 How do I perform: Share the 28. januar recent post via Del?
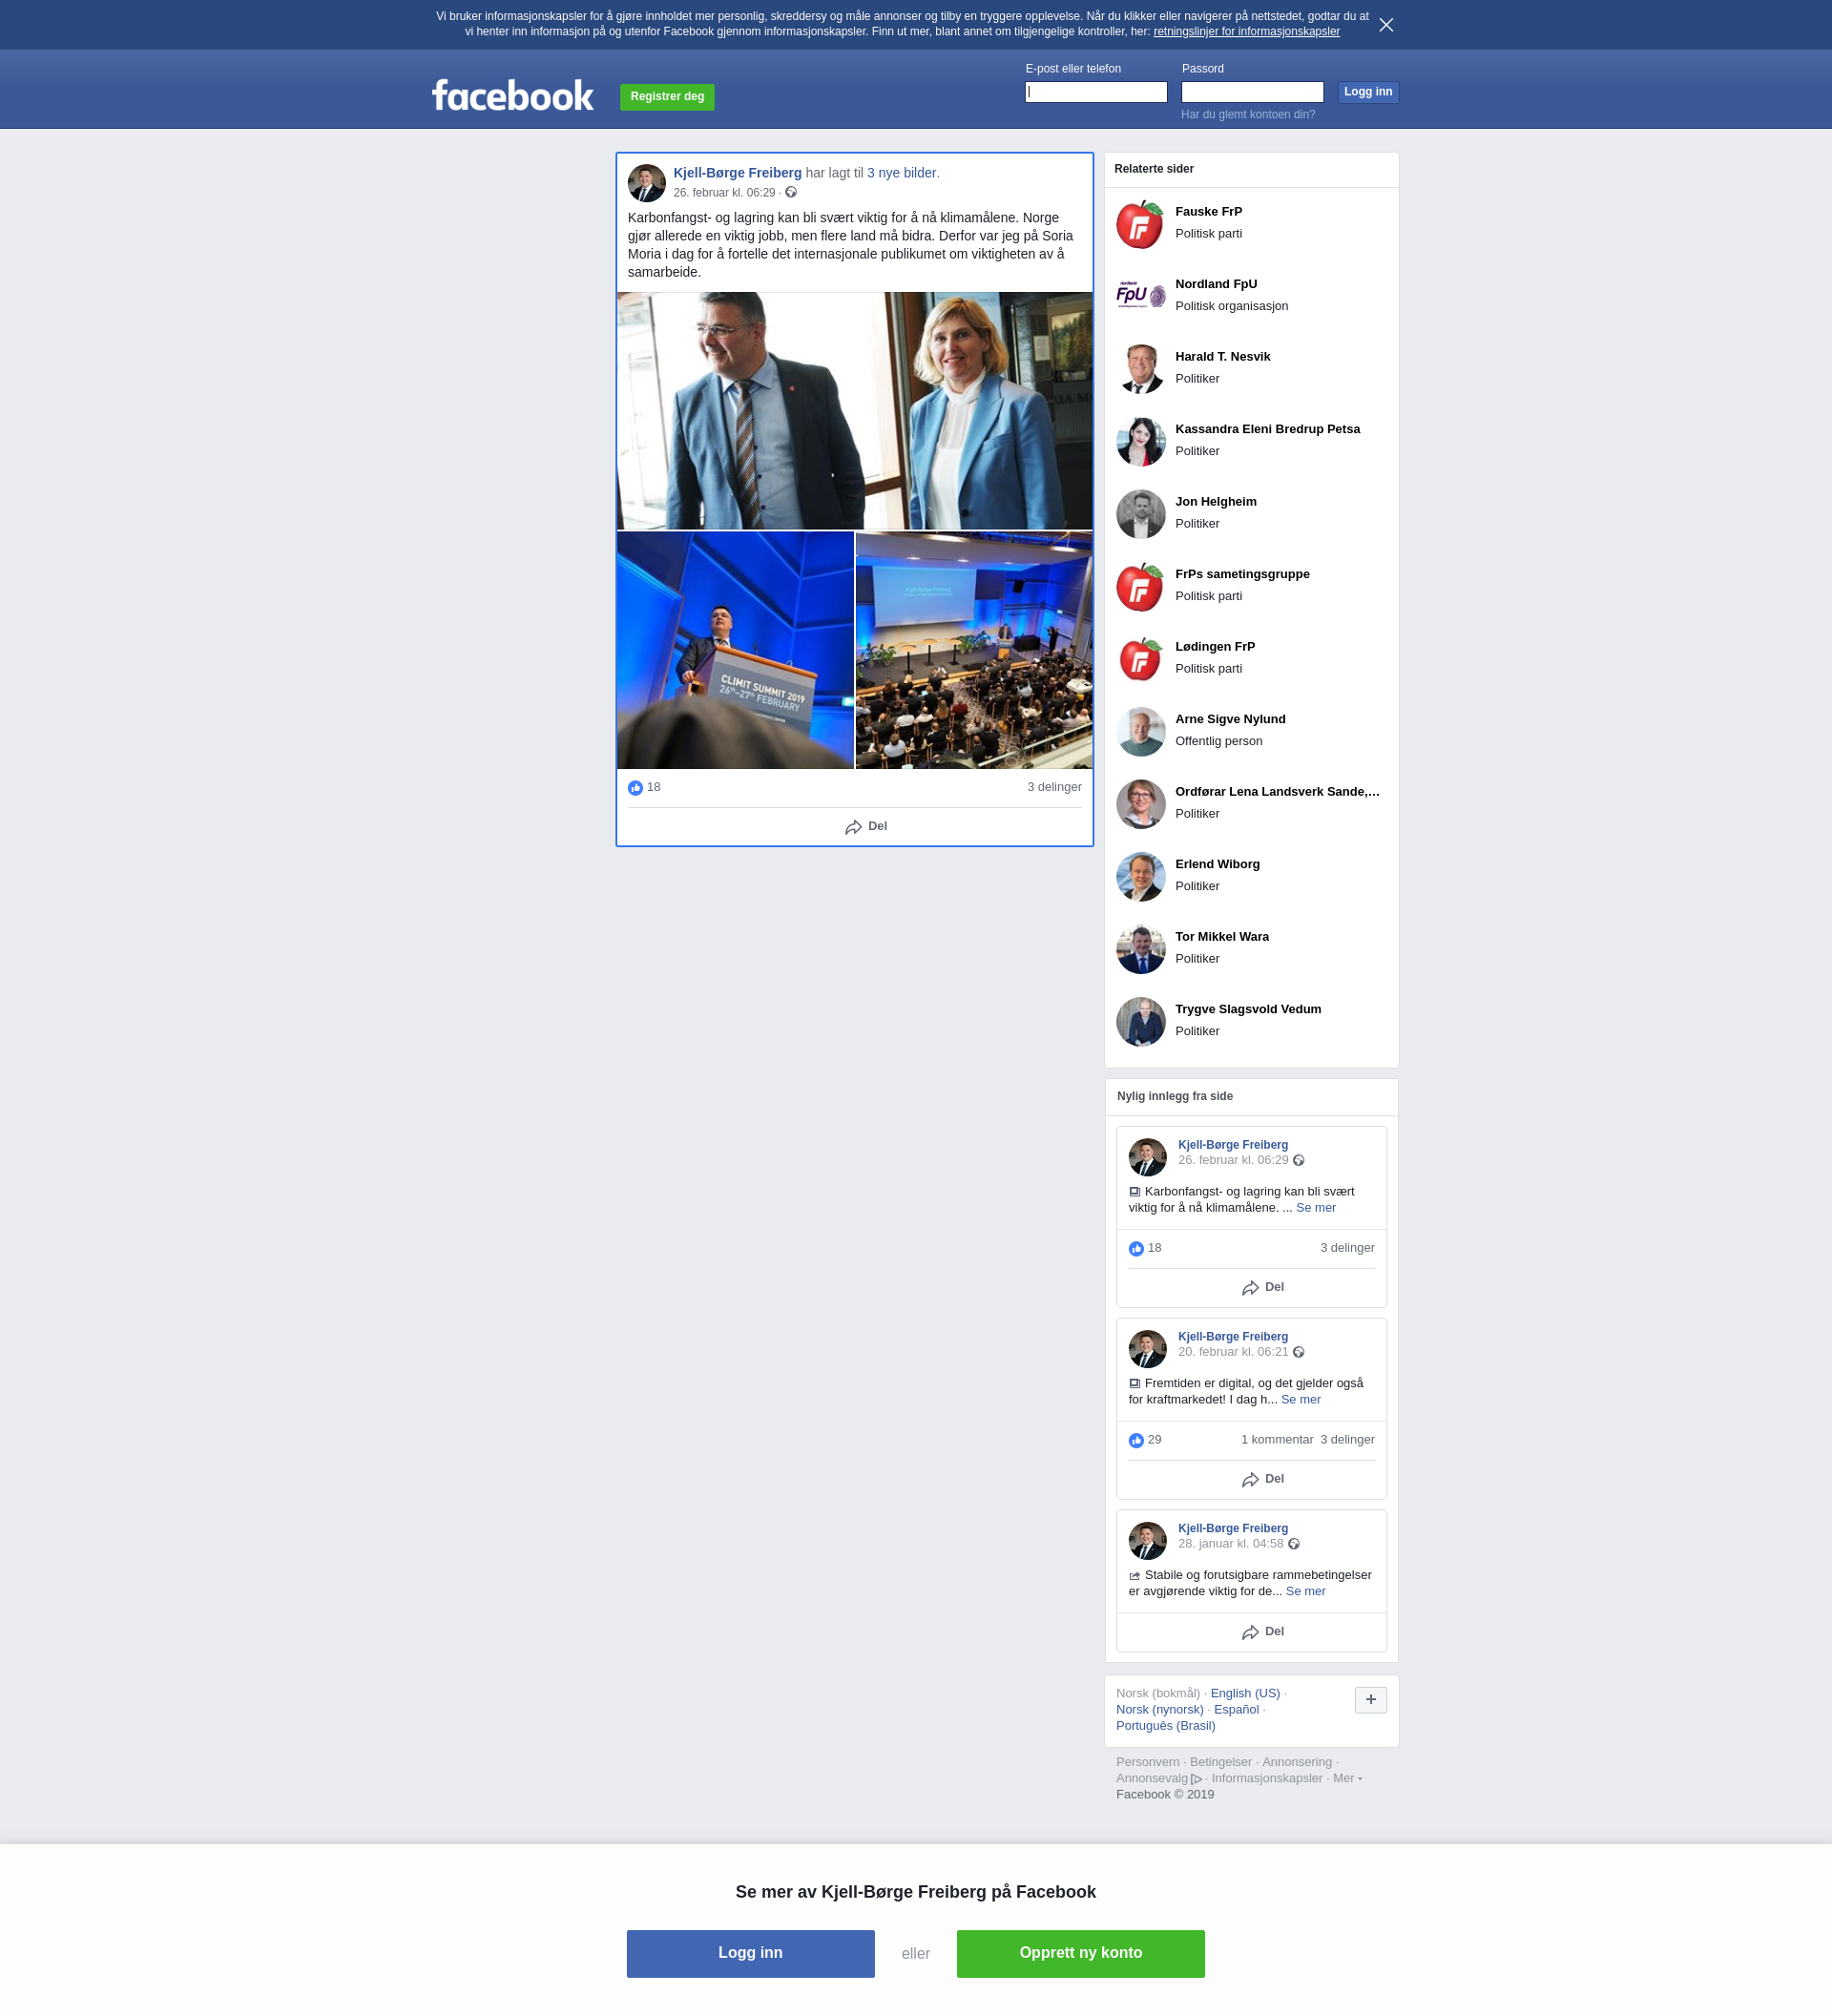[1262, 1632]
